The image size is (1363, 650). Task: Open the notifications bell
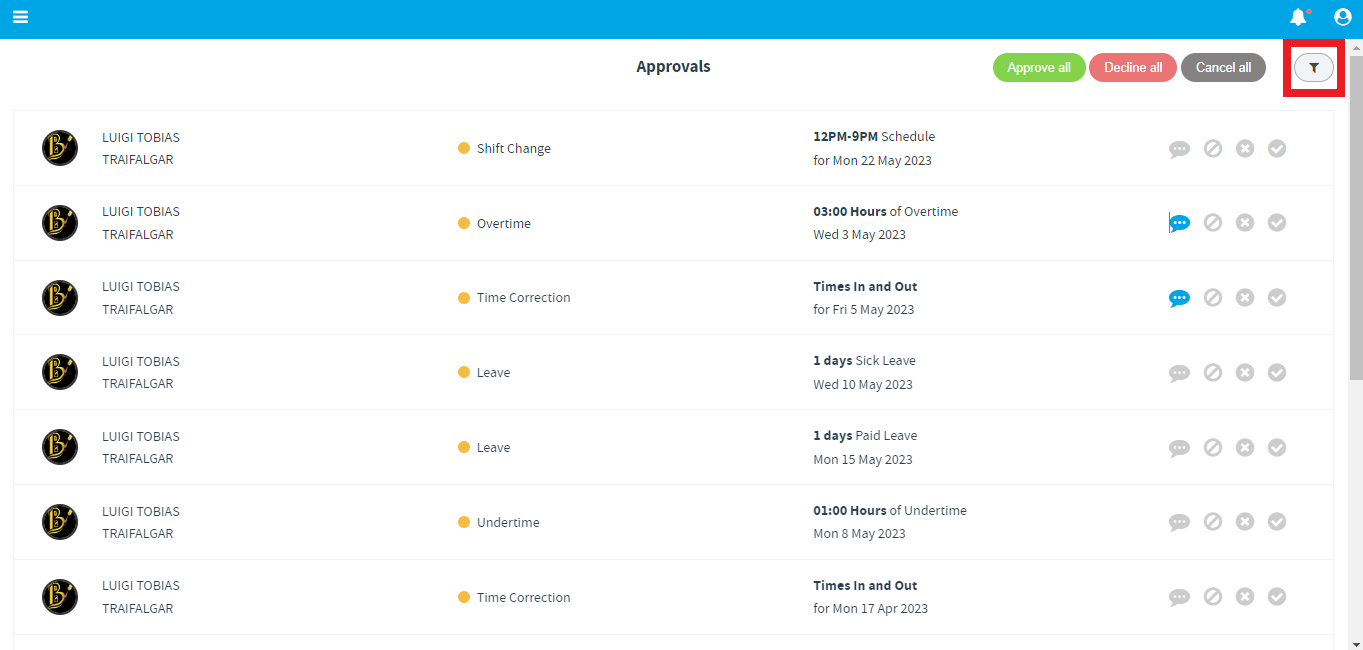pos(1298,17)
